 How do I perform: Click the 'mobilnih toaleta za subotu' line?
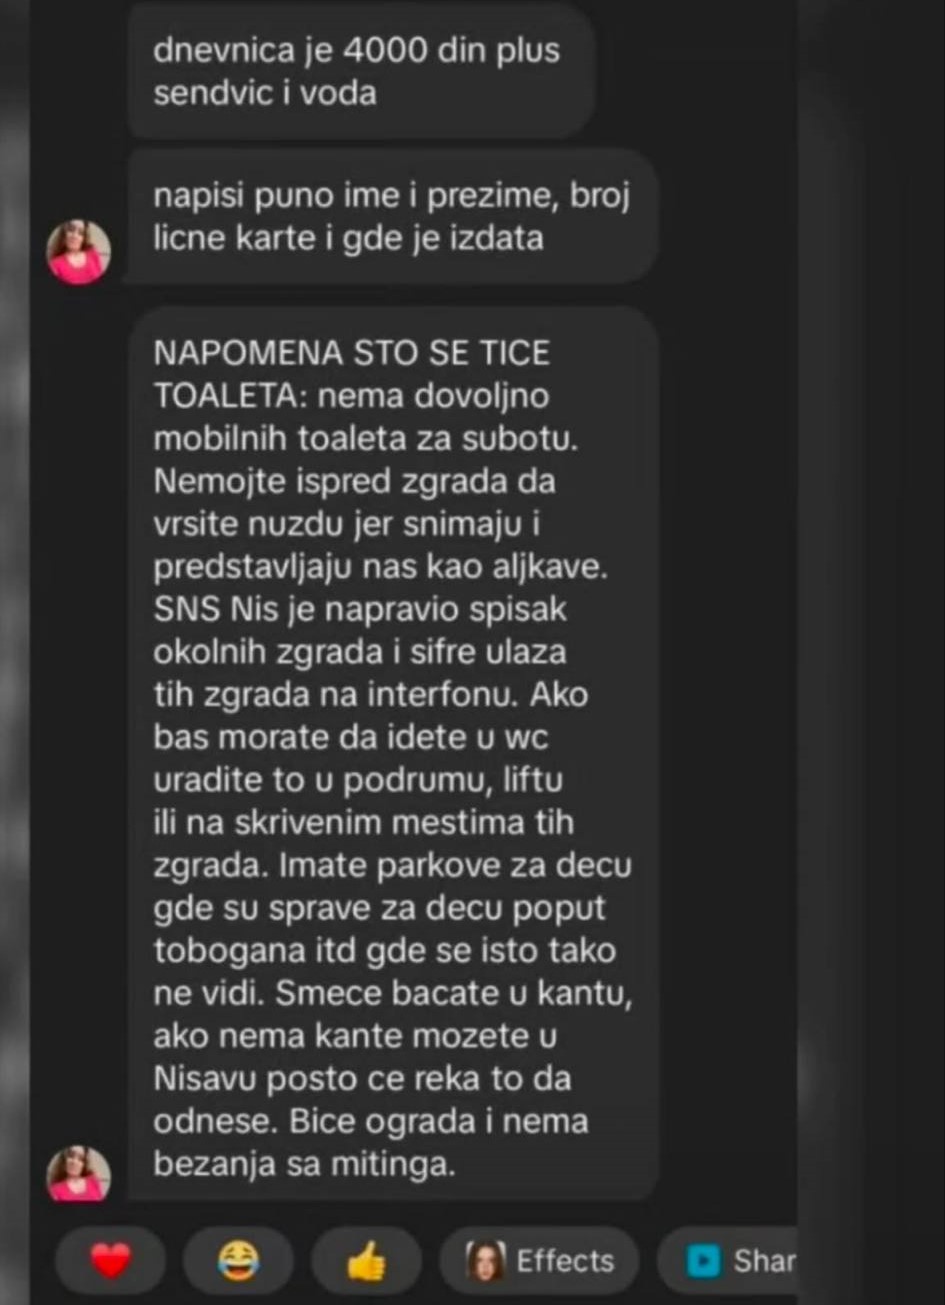click(367, 439)
